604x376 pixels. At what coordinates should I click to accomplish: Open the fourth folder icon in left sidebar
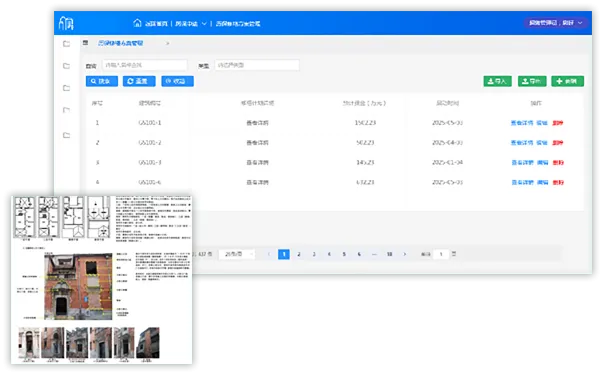tap(67, 110)
